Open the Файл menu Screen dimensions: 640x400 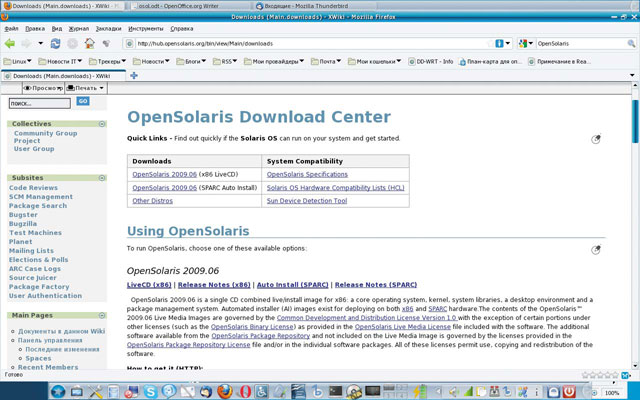click(x=11, y=29)
